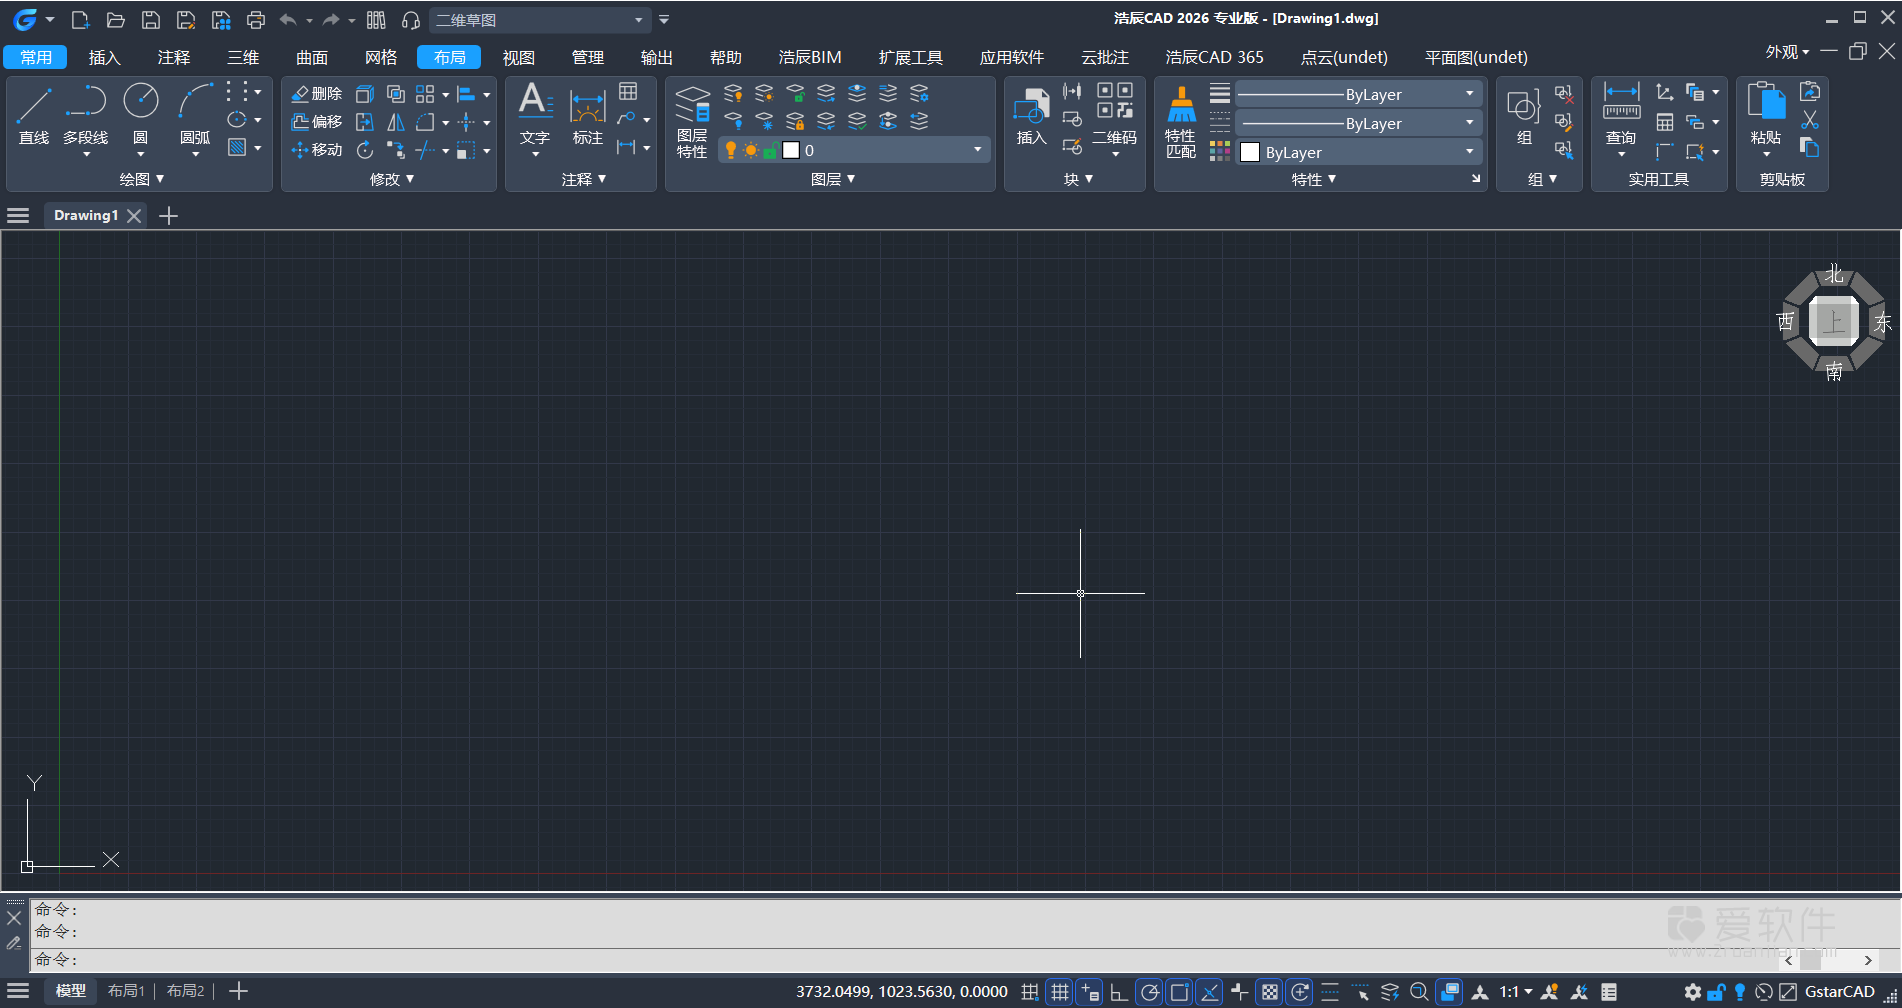Toggle grid display in status bar

pyautogui.click(x=1060, y=992)
